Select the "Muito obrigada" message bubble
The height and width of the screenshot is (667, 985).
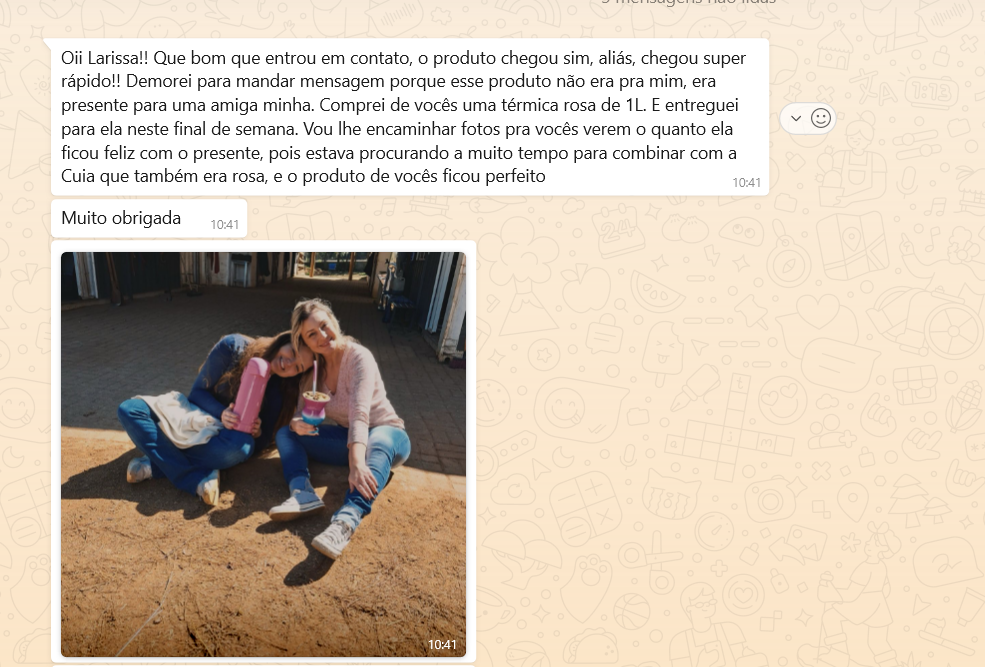[149, 219]
